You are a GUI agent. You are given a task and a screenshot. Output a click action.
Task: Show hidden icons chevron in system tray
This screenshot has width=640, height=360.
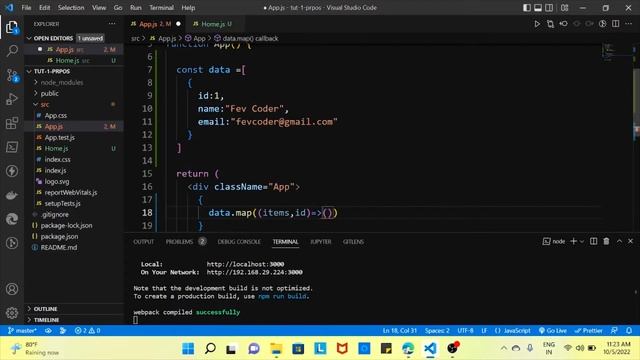coord(504,348)
